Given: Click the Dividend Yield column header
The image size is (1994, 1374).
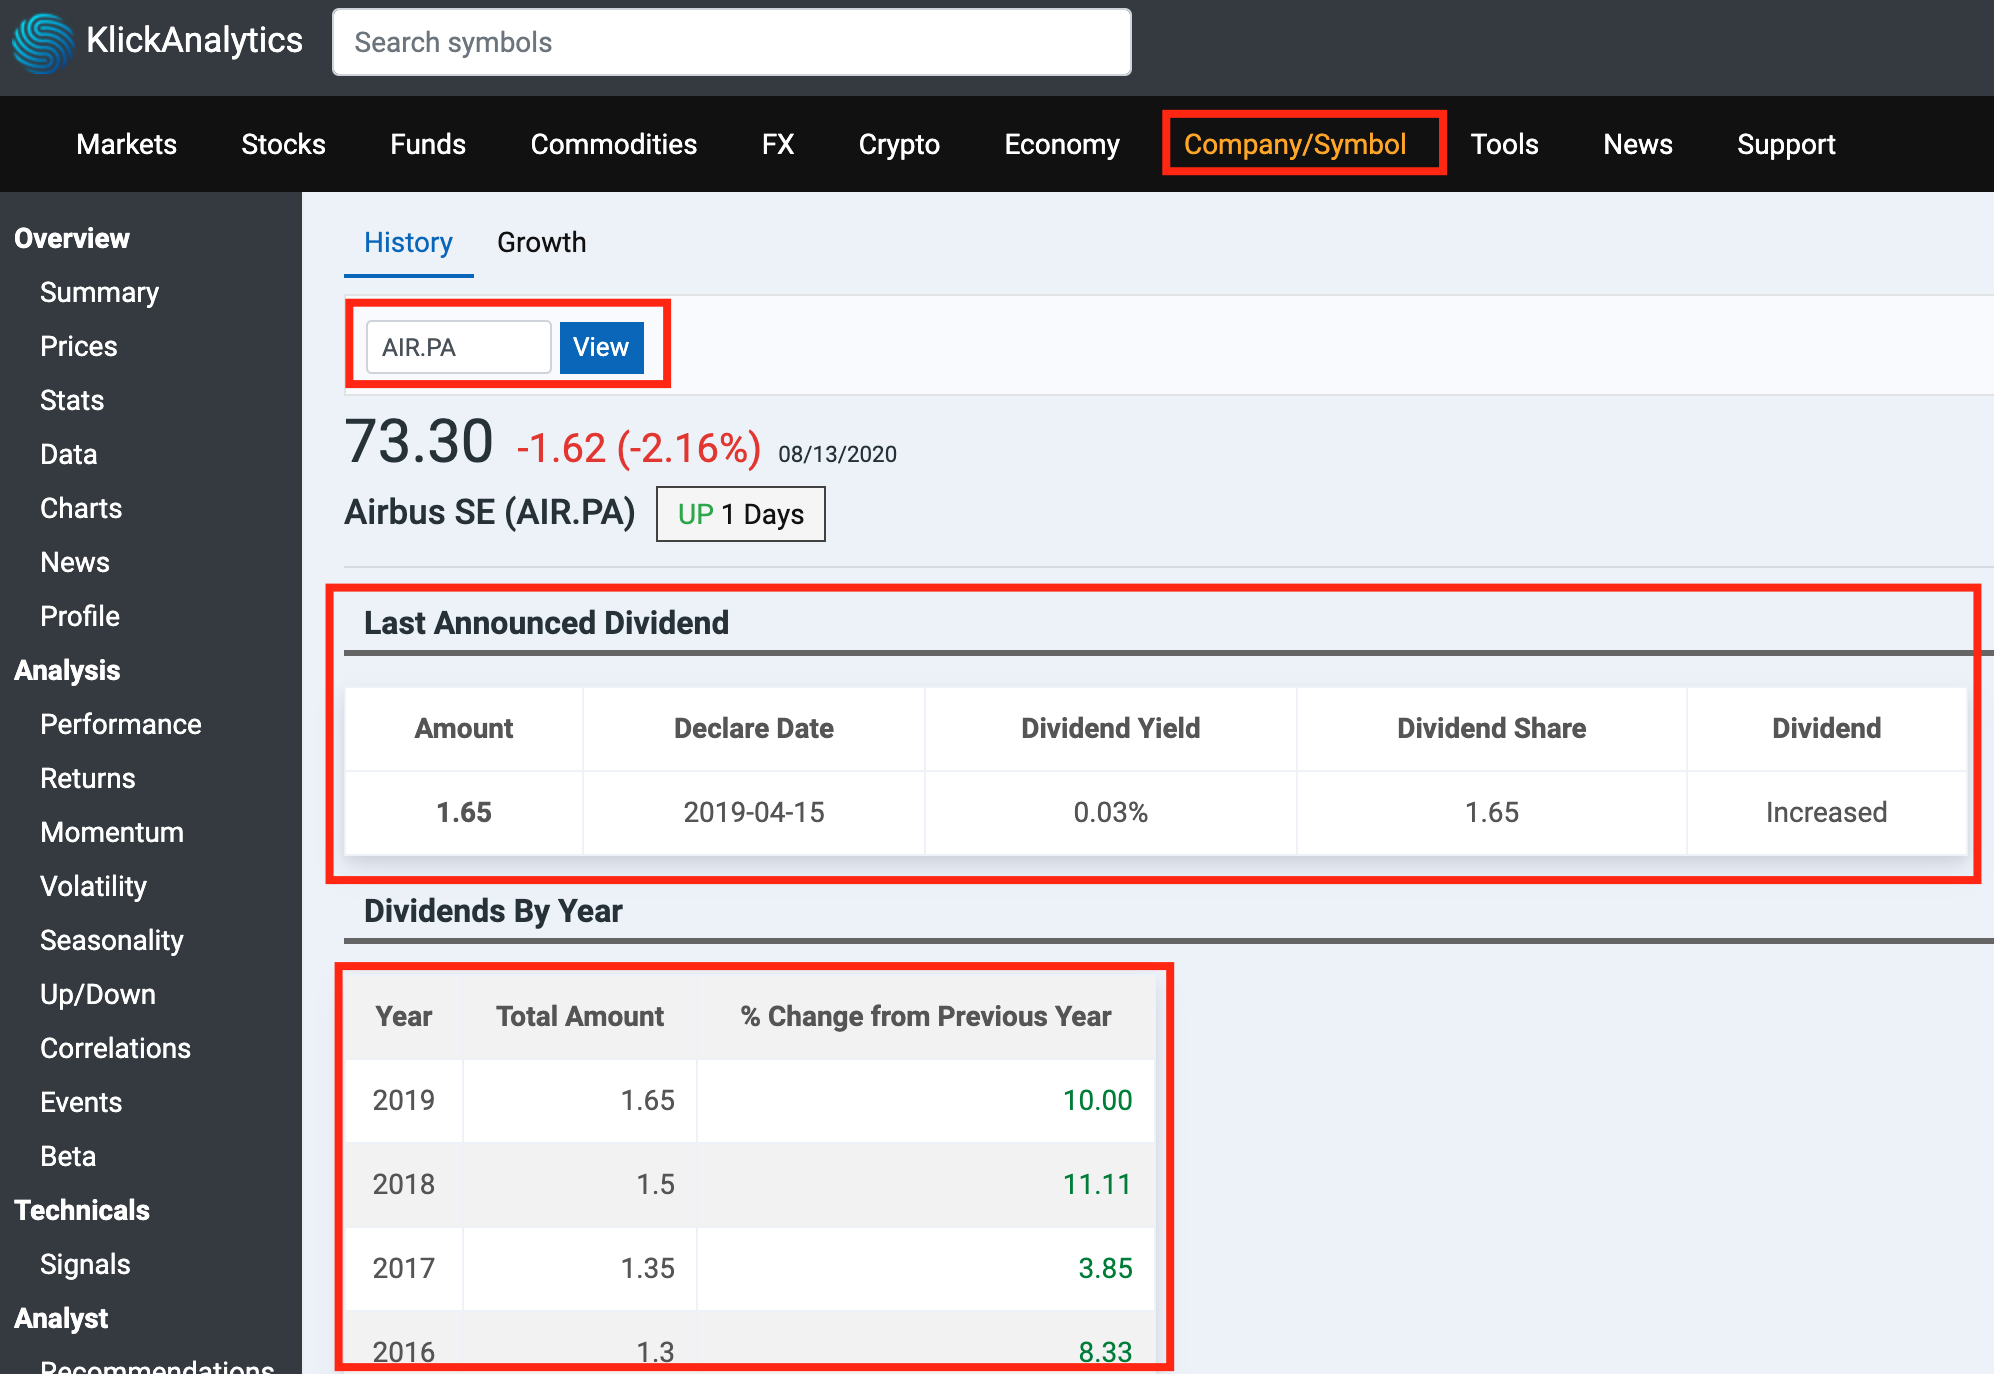Looking at the screenshot, I should pos(1110,728).
